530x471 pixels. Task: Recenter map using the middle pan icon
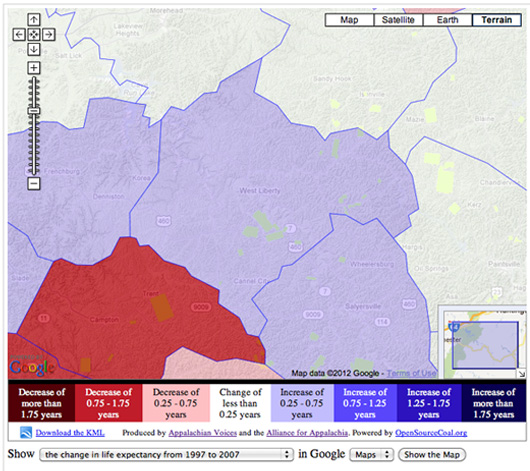tap(33, 34)
